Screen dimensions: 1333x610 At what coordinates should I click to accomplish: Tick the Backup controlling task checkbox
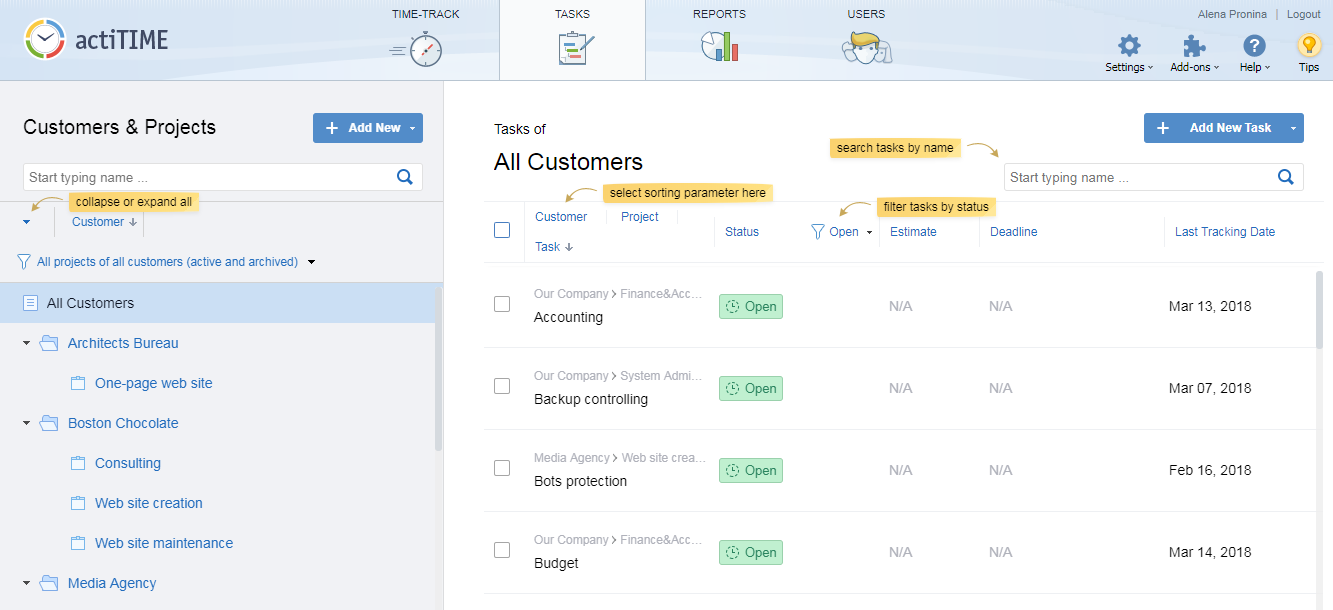click(502, 386)
